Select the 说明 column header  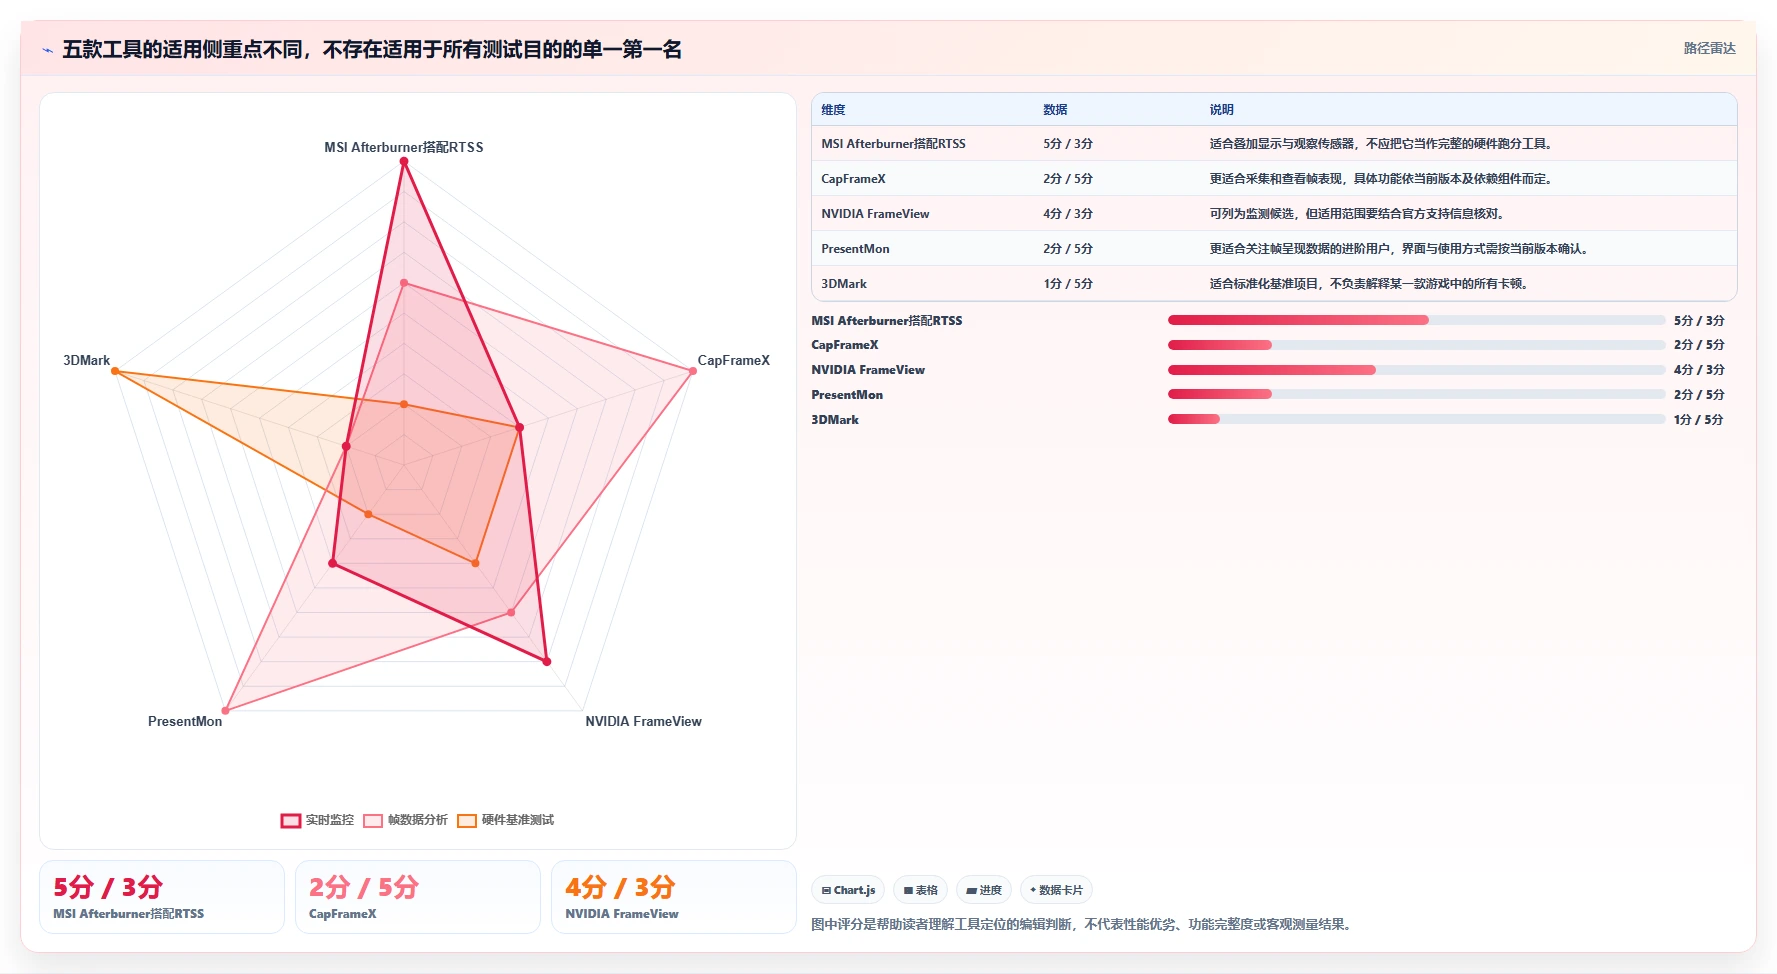(1221, 110)
